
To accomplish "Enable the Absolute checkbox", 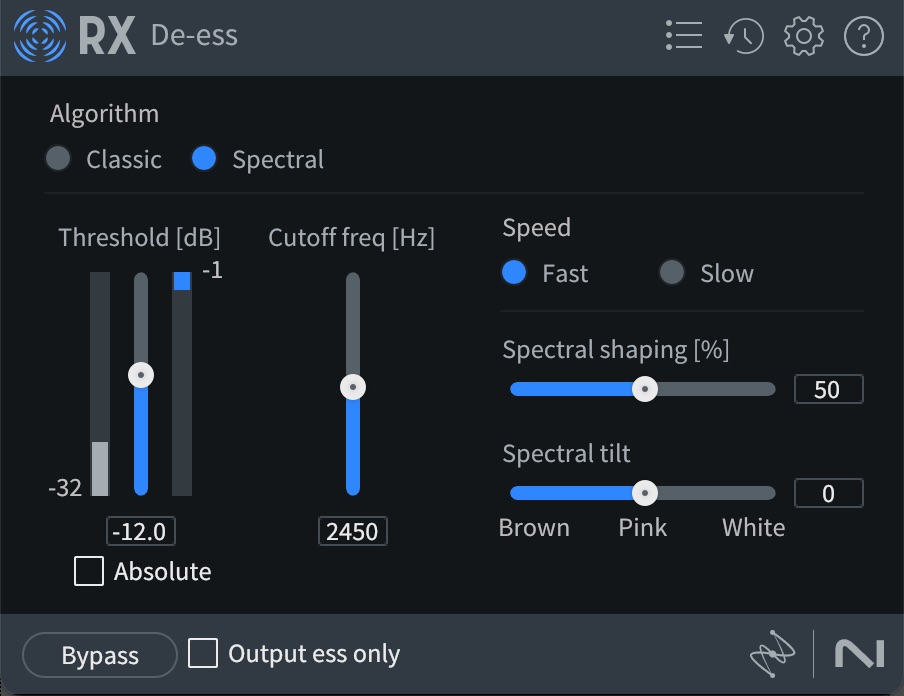I will [x=89, y=571].
